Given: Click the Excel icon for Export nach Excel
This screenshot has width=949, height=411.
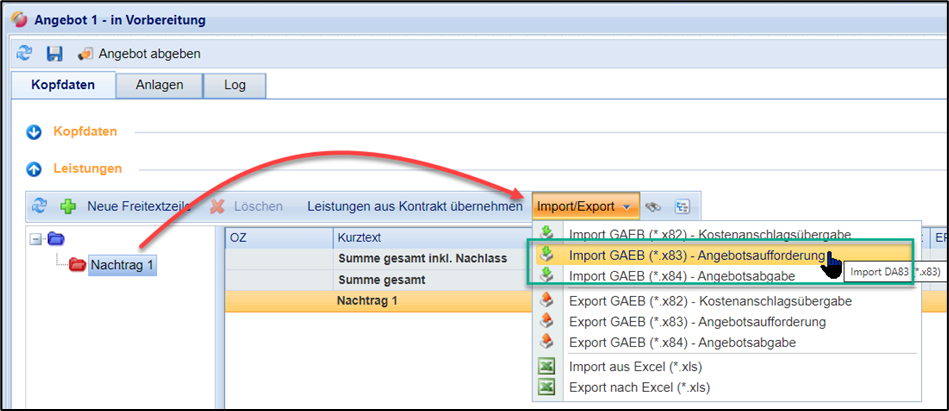Looking at the screenshot, I should pos(547,387).
